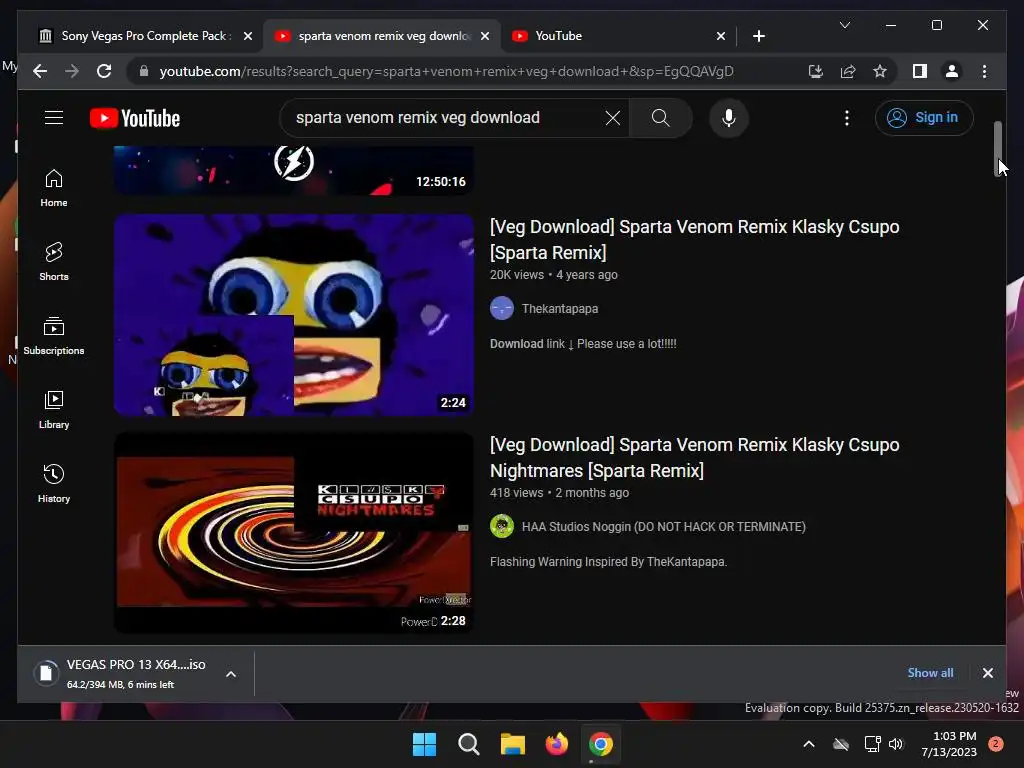Open the Klasky Csupo 2:24 video thumbnail
Screen dimensions: 1024x768
pos(294,315)
